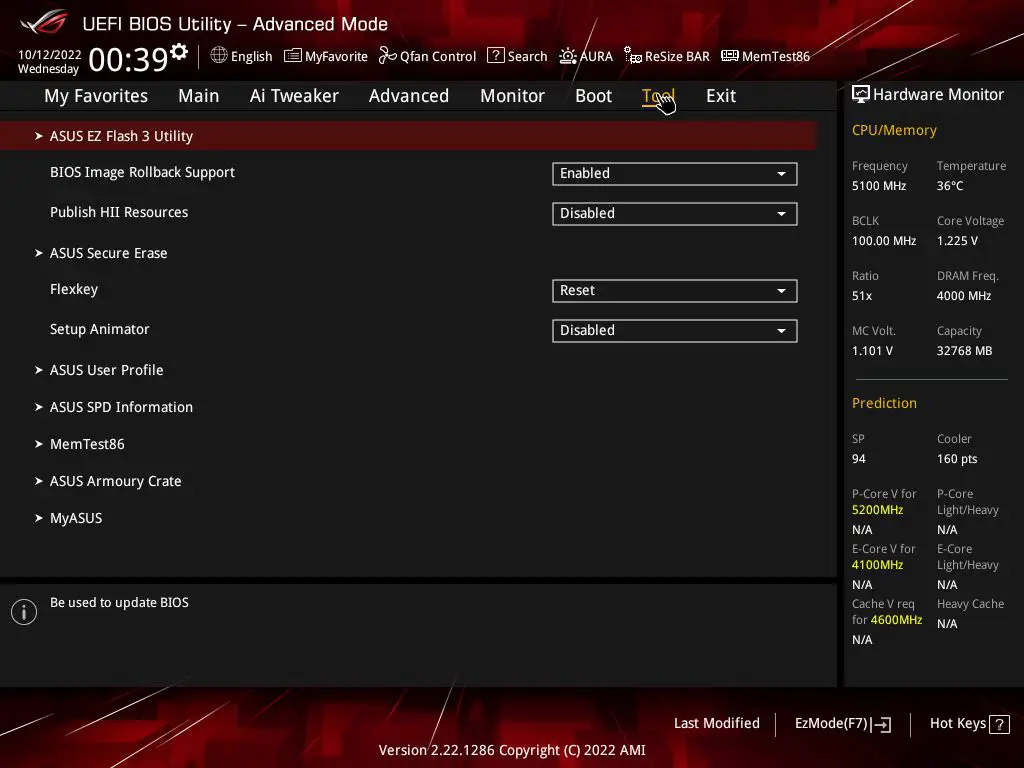Click the 160 pts cooler score

(x=957, y=458)
